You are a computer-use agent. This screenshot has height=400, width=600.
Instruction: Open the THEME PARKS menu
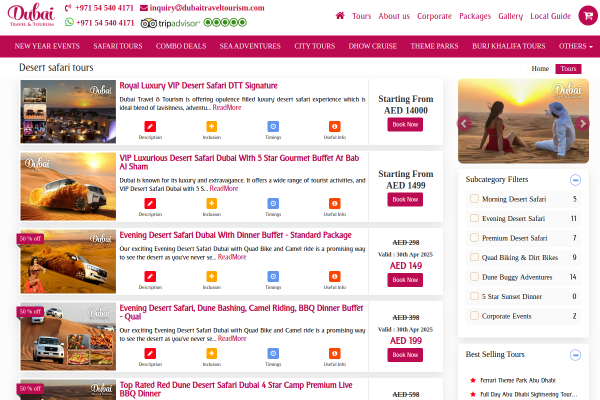(434, 46)
